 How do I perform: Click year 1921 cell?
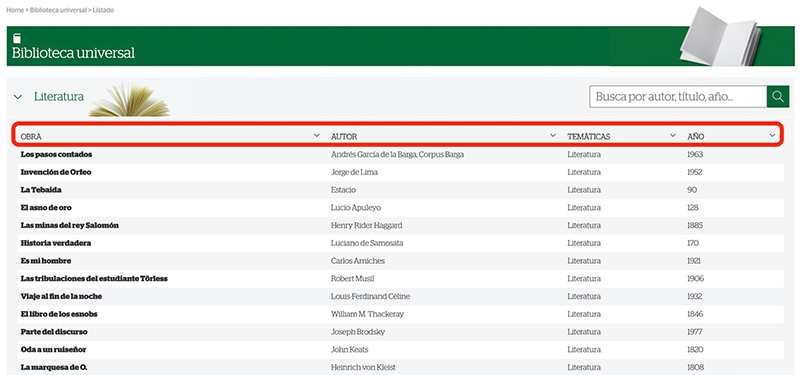[x=695, y=261]
